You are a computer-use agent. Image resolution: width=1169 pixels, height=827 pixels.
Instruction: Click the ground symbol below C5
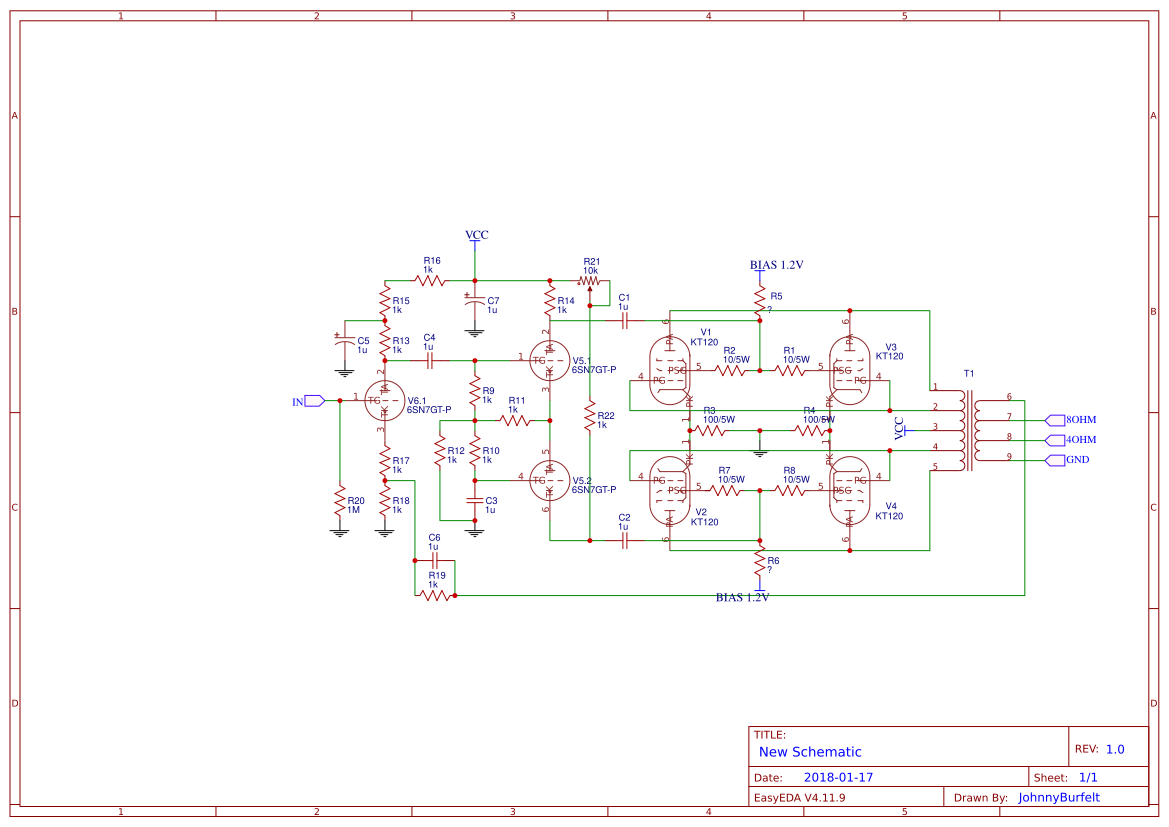click(x=344, y=372)
